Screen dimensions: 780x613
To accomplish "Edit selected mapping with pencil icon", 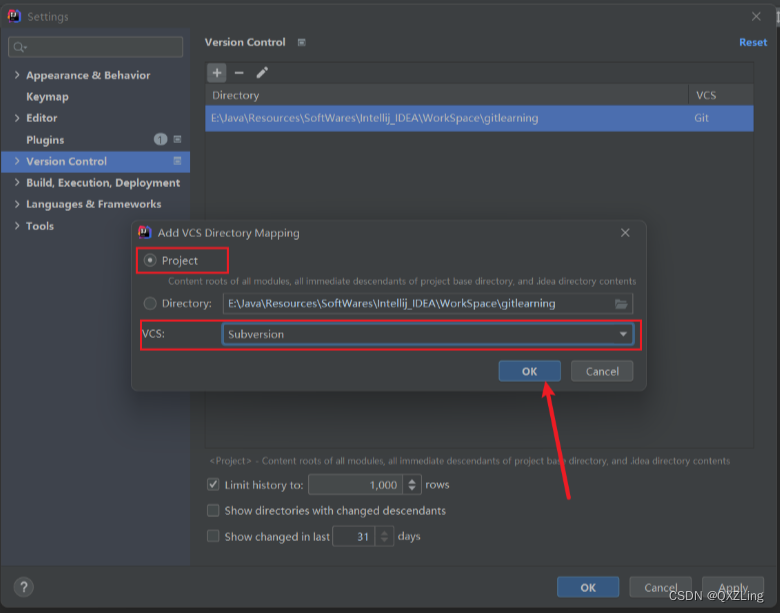I will point(262,73).
